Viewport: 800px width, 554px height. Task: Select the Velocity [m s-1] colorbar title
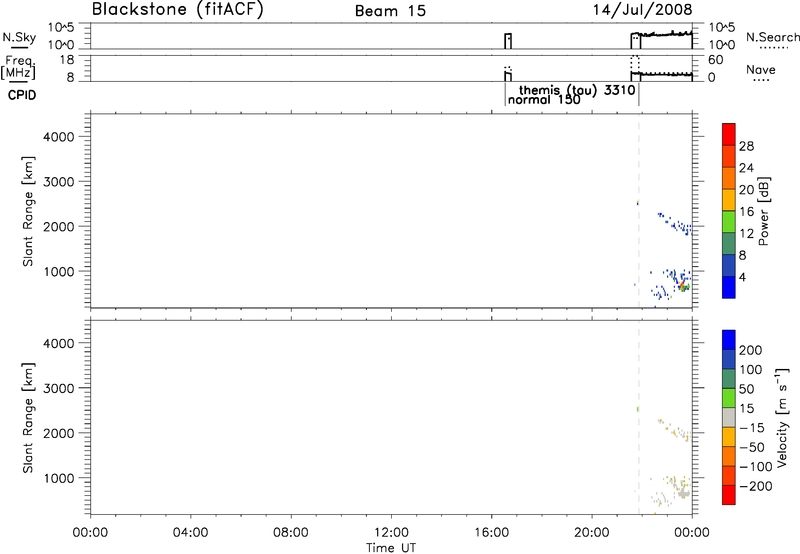pos(782,417)
